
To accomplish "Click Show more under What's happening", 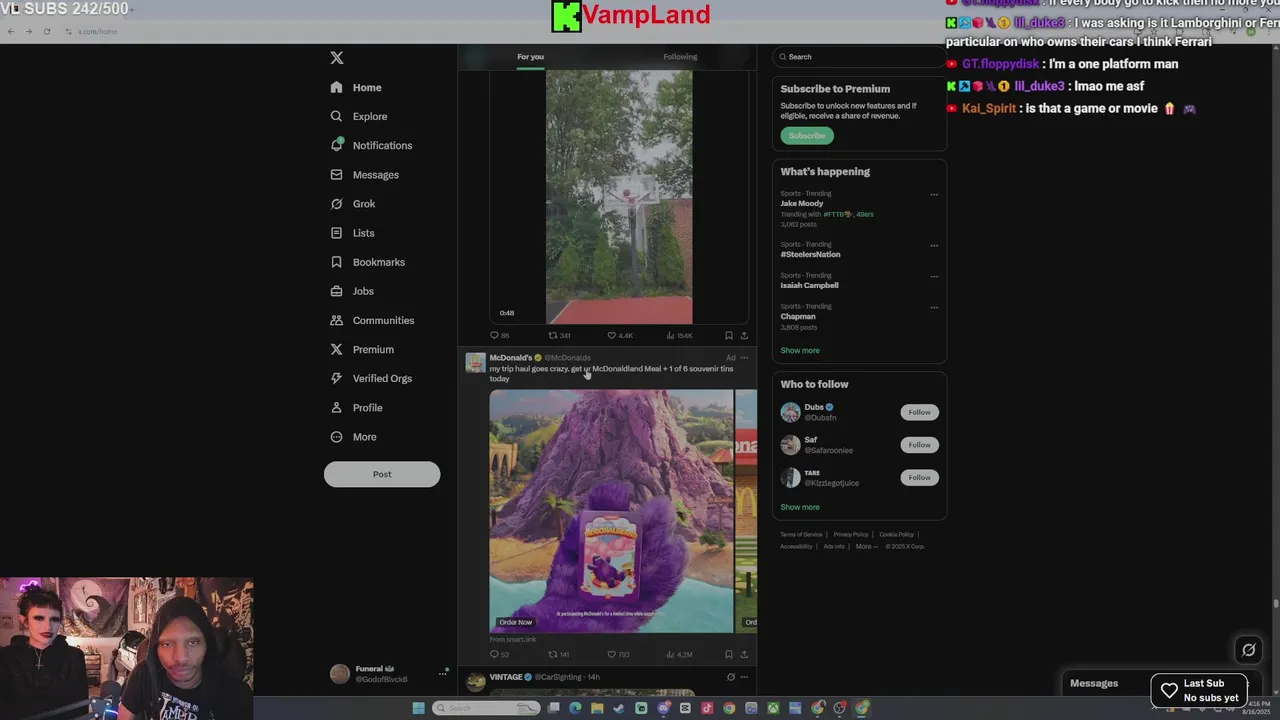I will tap(800, 351).
